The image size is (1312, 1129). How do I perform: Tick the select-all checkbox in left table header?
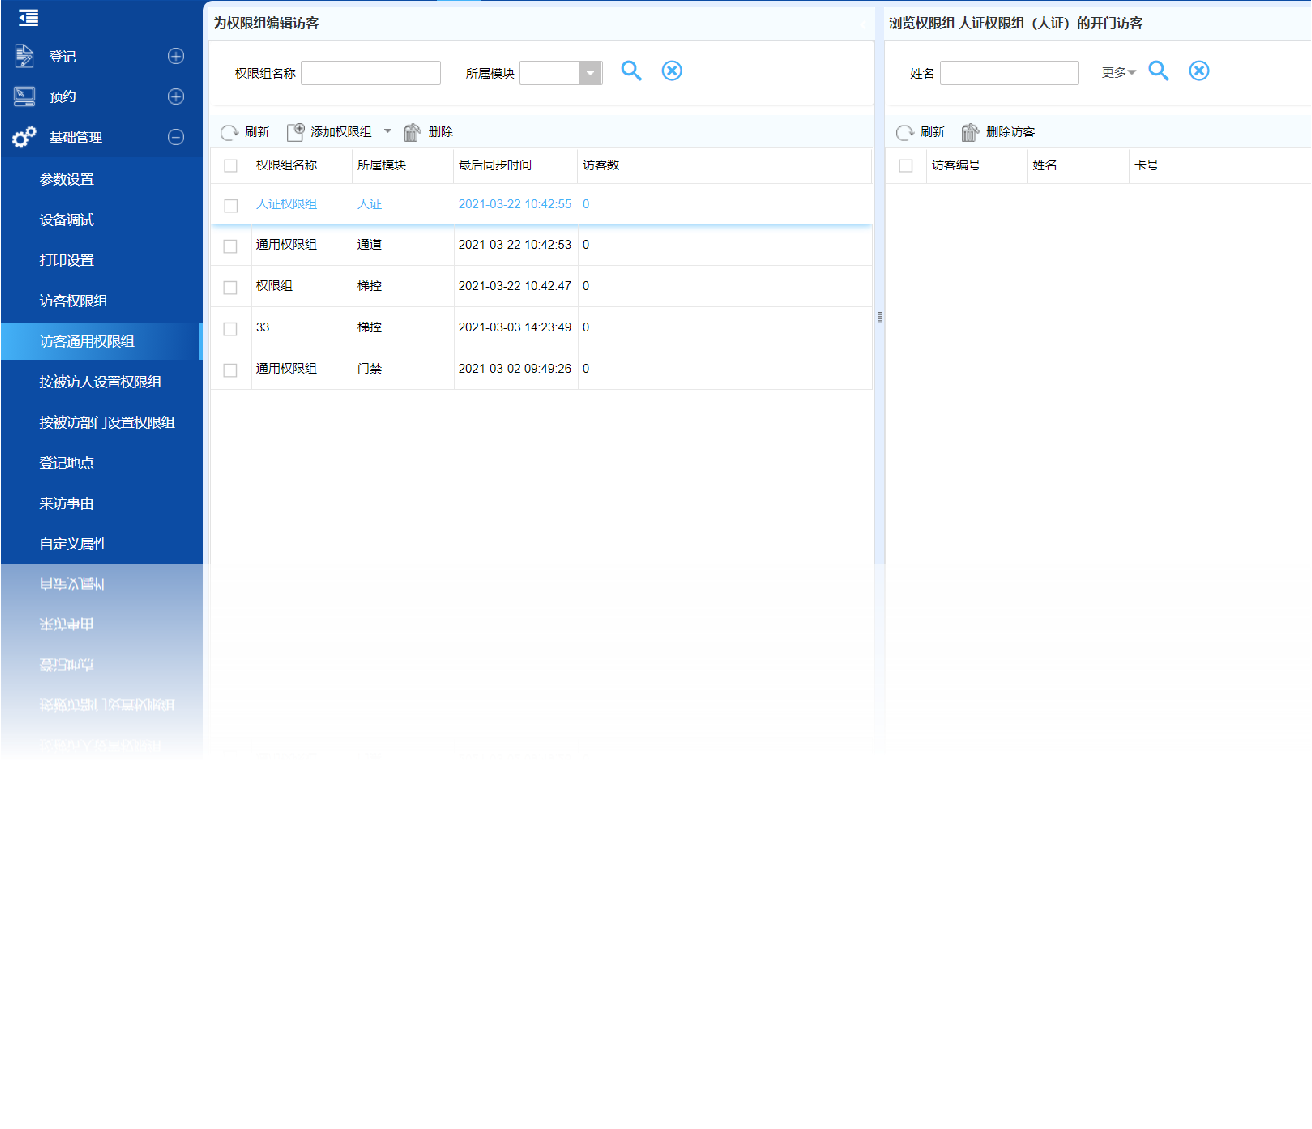pyautogui.click(x=231, y=166)
